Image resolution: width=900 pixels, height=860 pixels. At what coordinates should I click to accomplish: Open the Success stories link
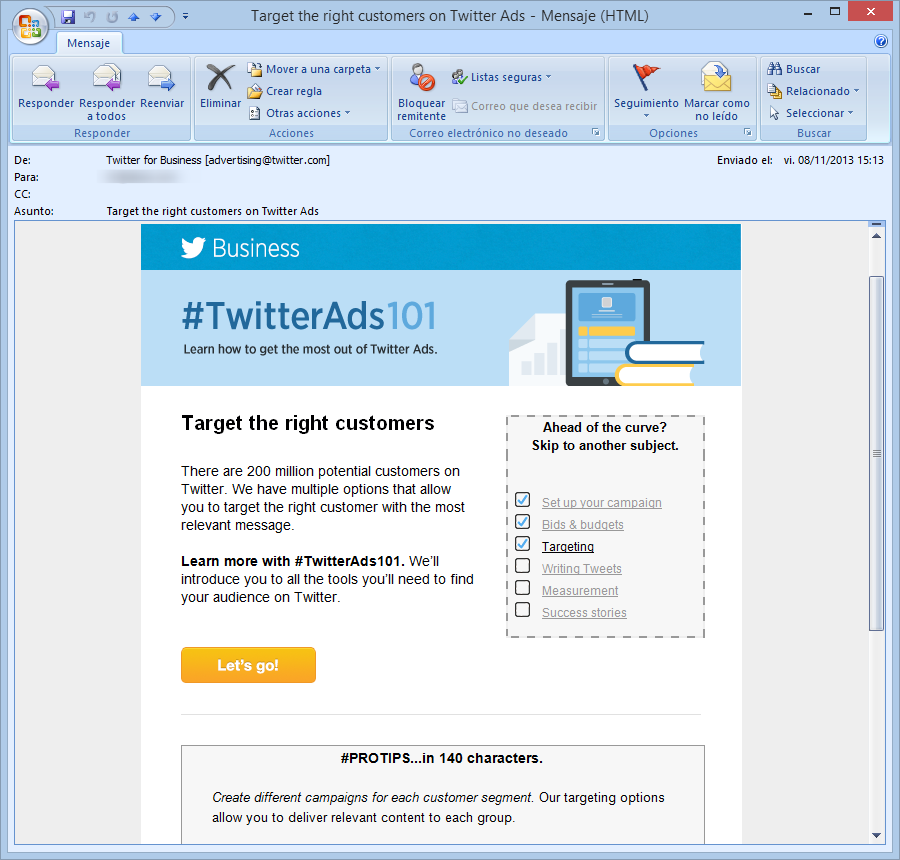[584, 613]
